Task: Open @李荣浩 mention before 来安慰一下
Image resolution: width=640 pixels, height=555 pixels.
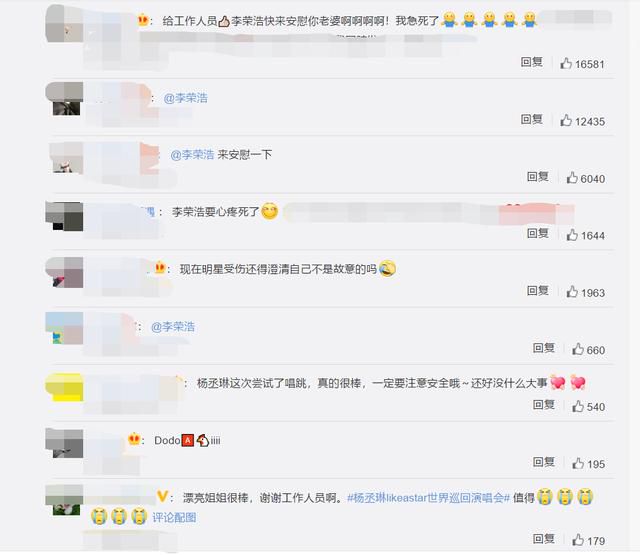Action: [x=192, y=155]
